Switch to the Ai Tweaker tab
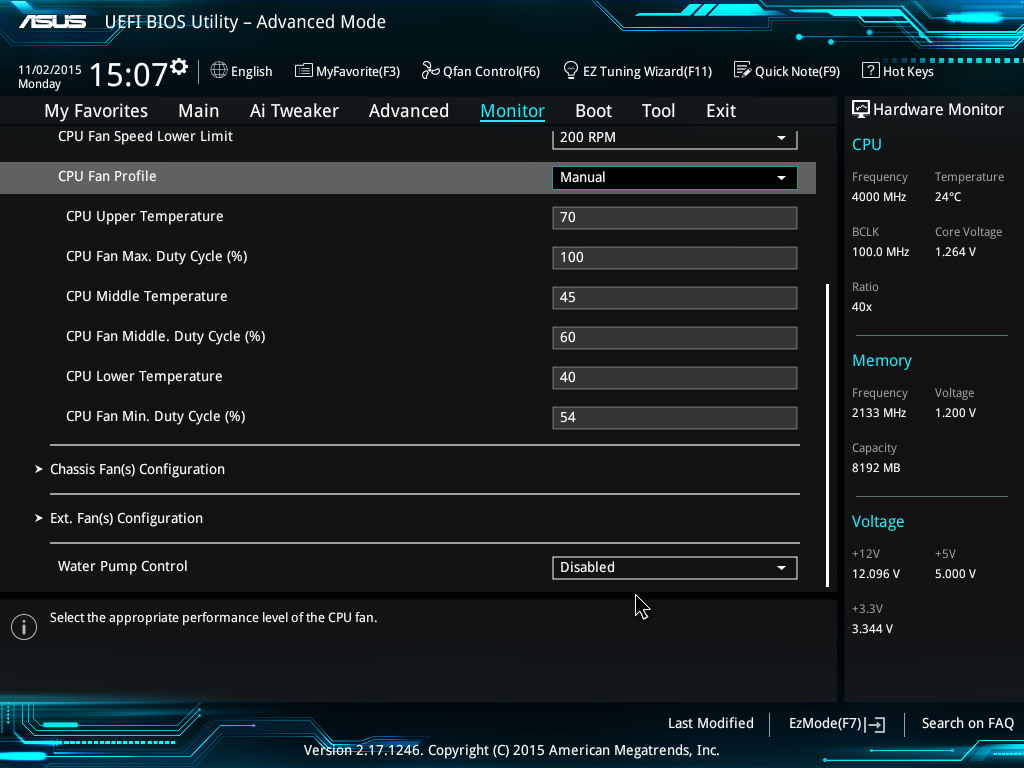 click(x=294, y=111)
